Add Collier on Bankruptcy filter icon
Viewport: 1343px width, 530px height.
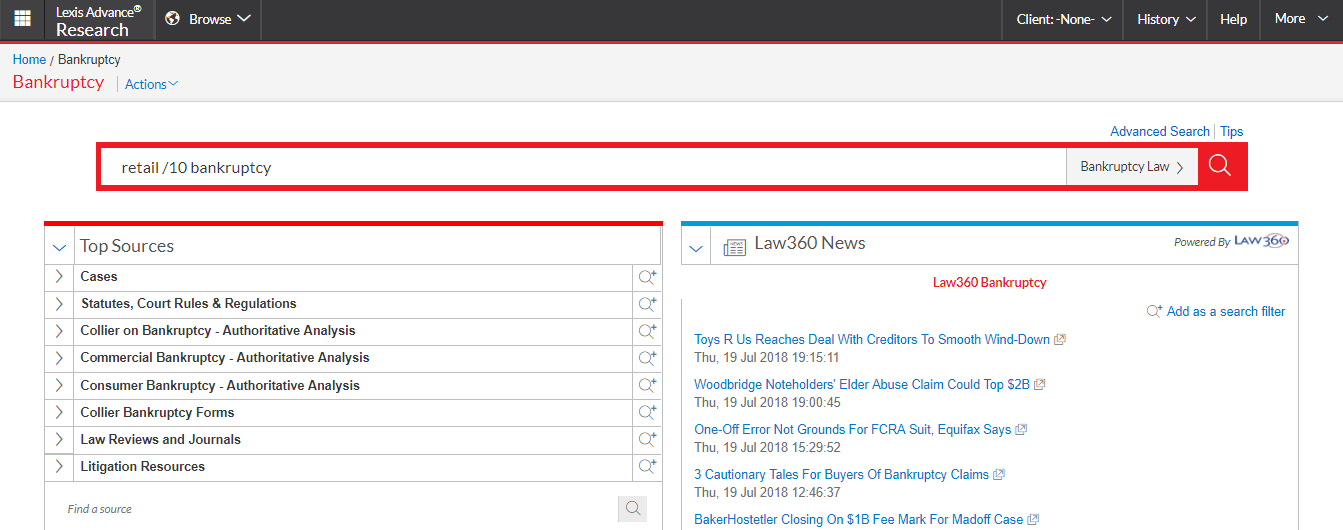(x=648, y=331)
